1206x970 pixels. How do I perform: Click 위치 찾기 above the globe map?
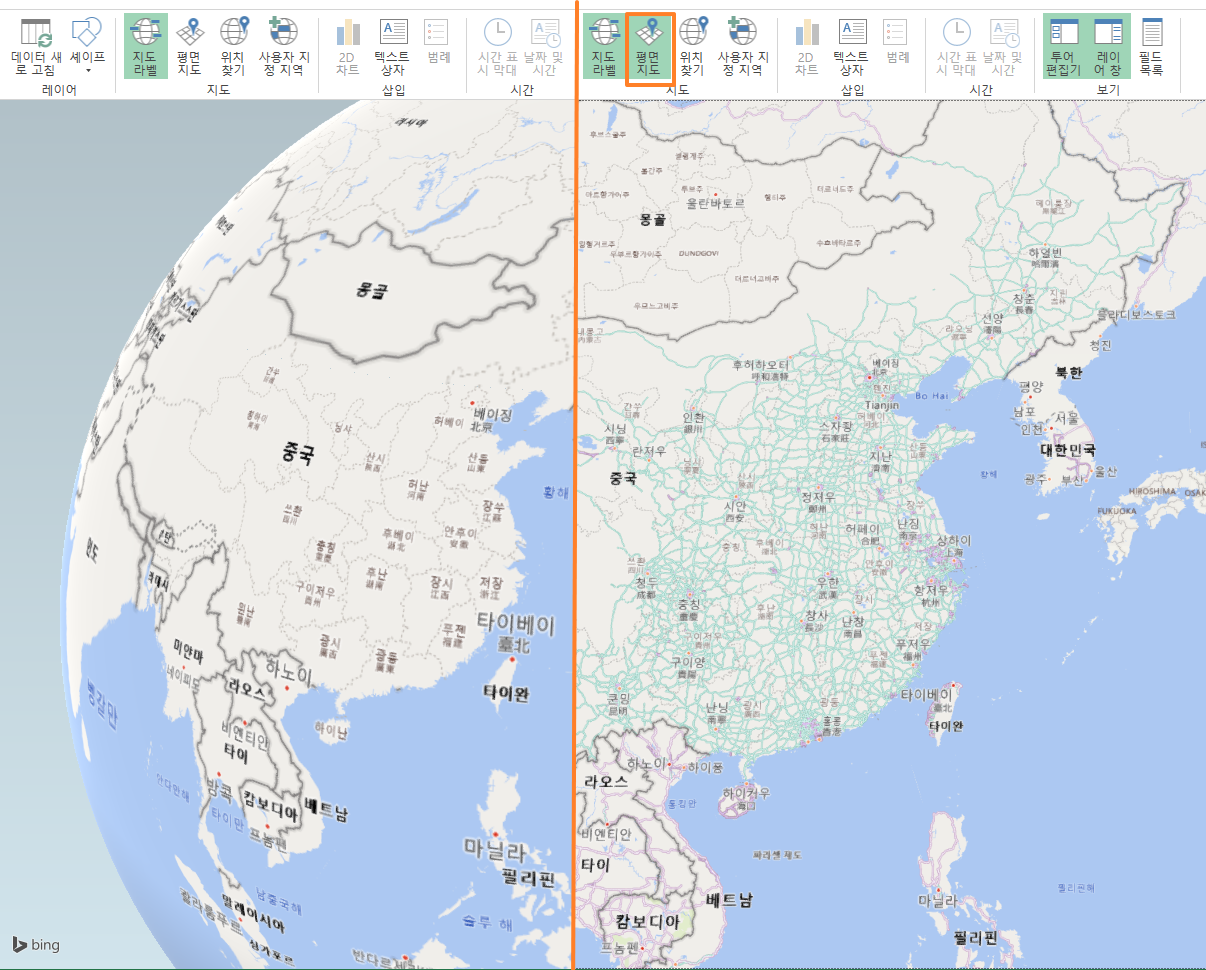click(x=233, y=47)
